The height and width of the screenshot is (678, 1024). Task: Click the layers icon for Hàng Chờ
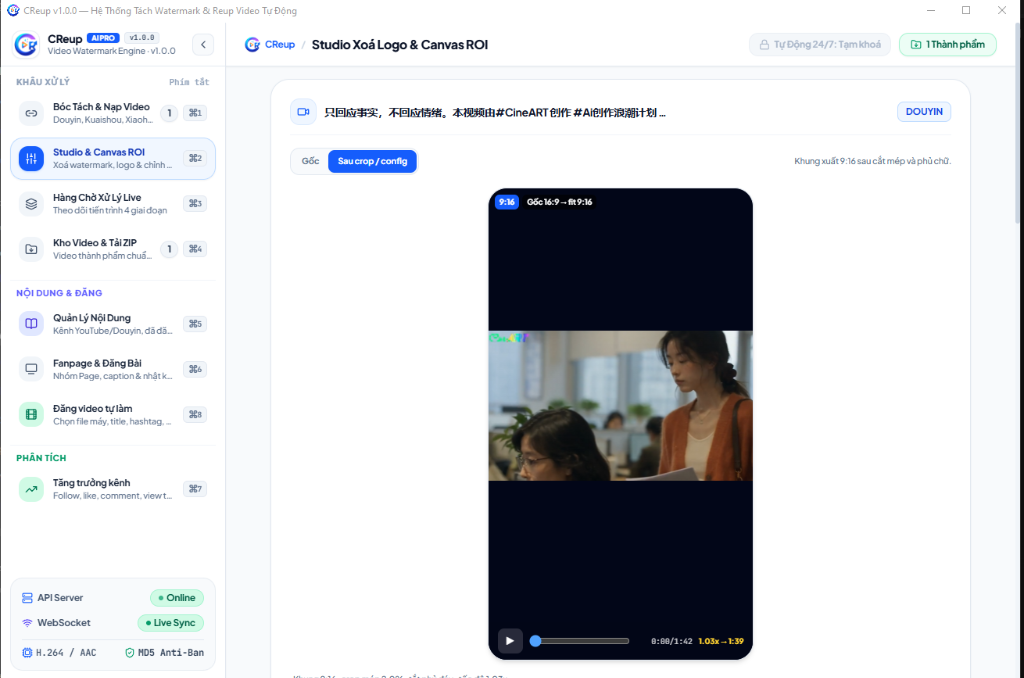pyautogui.click(x=31, y=204)
